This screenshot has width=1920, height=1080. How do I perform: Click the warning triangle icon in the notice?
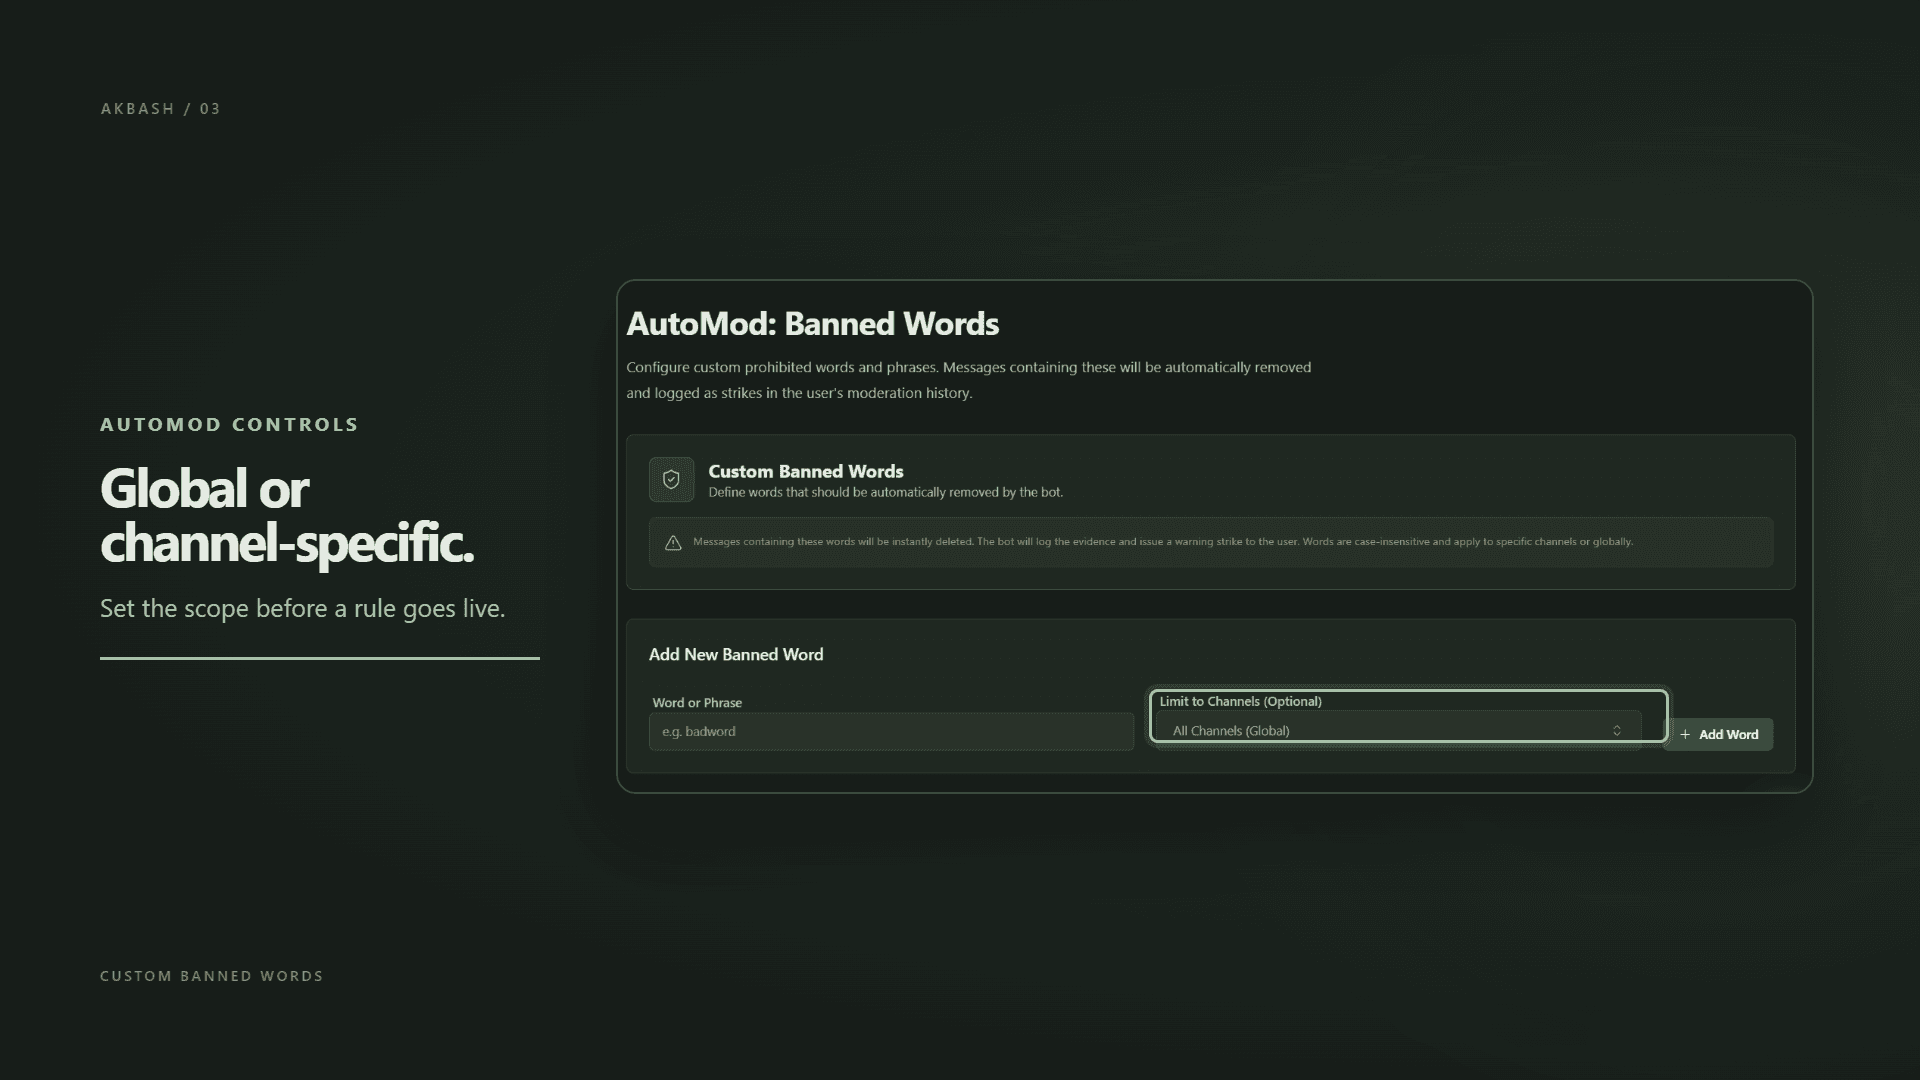[673, 543]
